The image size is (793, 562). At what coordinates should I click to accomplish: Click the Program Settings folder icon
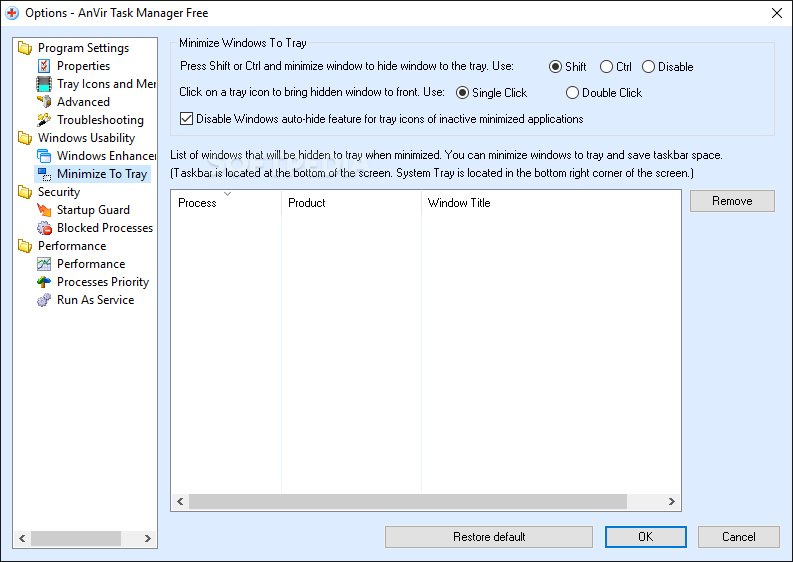[x=25, y=48]
